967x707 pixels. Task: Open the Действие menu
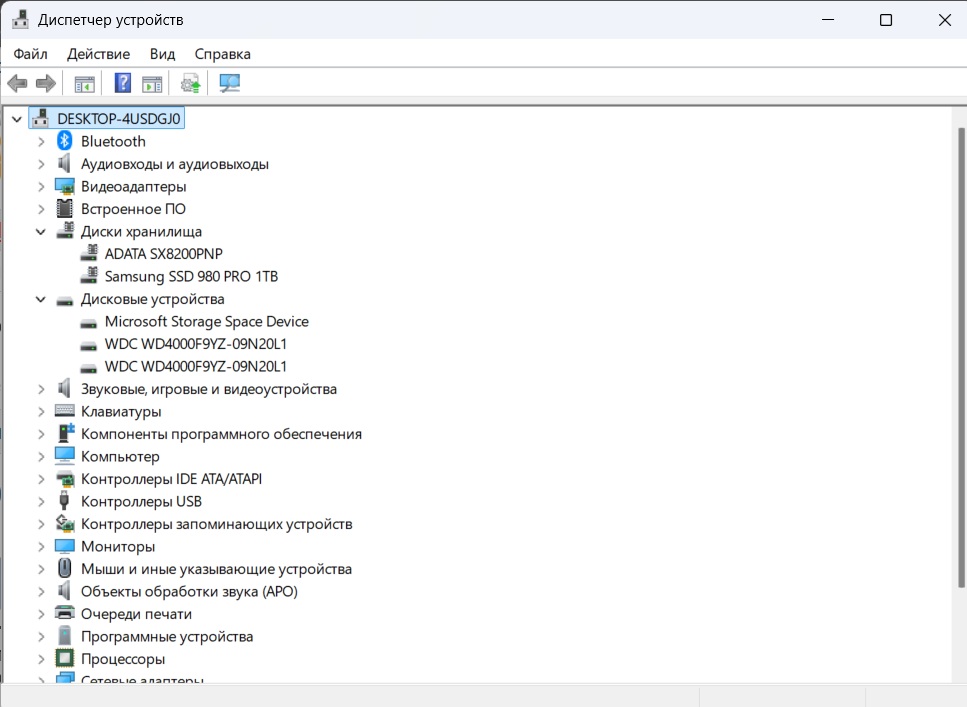pos(99,54)
